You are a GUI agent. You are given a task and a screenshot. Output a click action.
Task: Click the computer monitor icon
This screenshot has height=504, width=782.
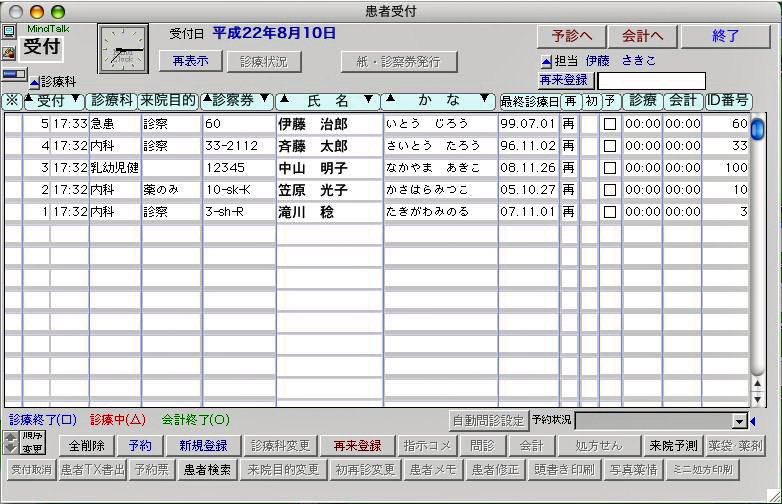pos(8,32)
